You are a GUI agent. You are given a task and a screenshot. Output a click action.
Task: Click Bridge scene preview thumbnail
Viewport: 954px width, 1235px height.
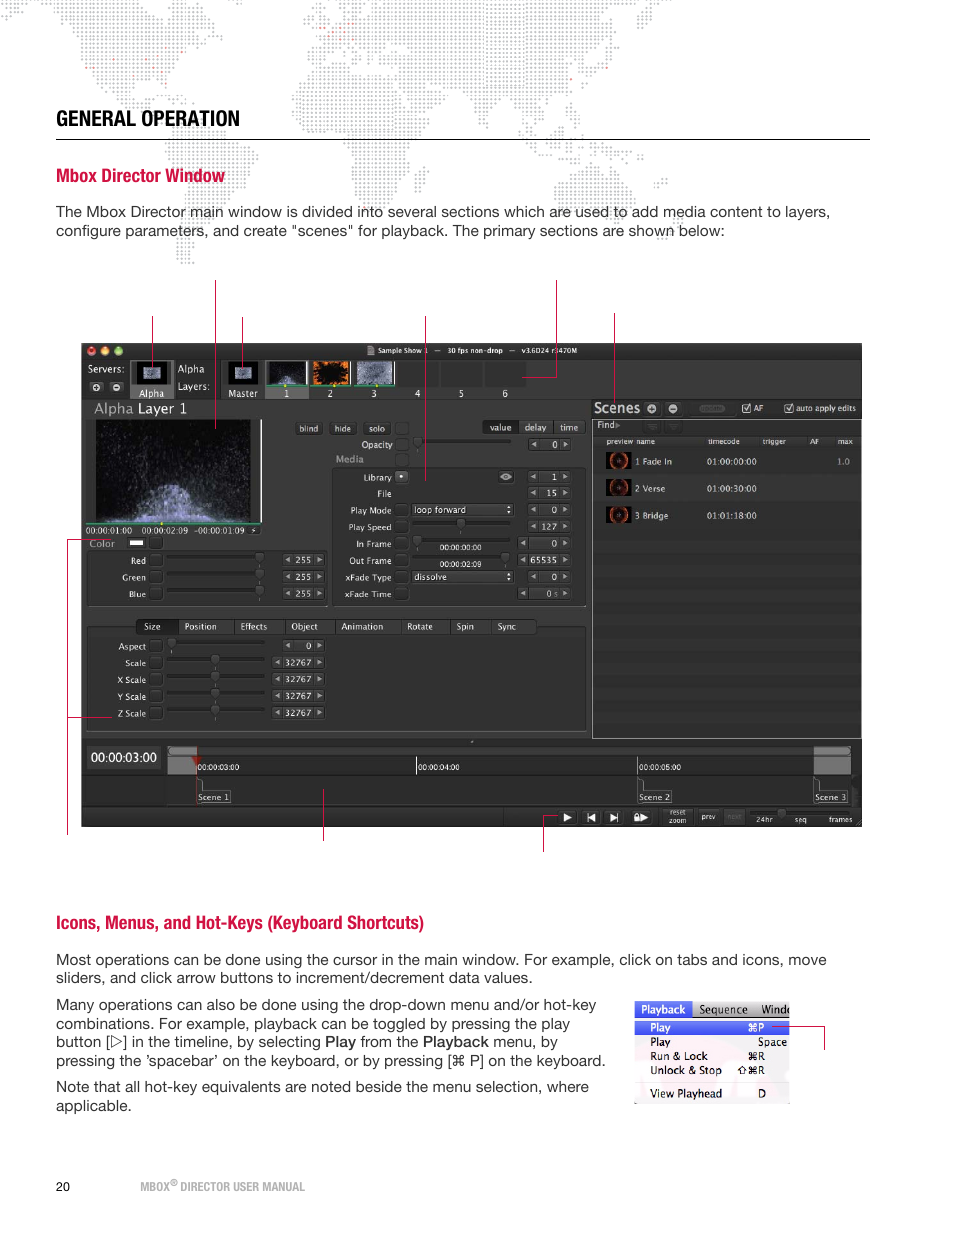point(618,515)
